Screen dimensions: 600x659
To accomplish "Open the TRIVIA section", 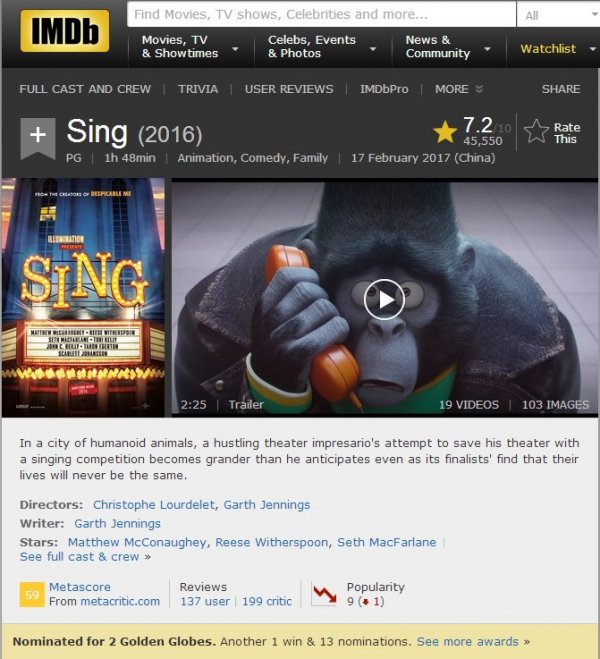I will (x=198, y=89).
